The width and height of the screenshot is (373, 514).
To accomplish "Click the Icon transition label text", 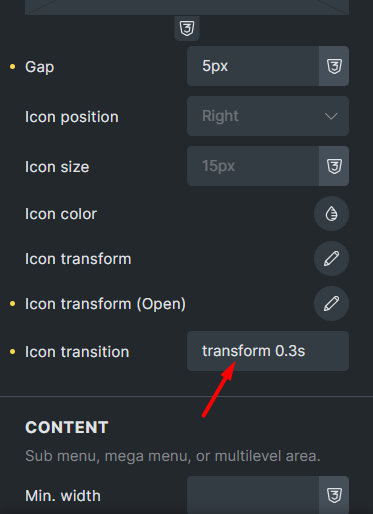I will click(77, 352).
